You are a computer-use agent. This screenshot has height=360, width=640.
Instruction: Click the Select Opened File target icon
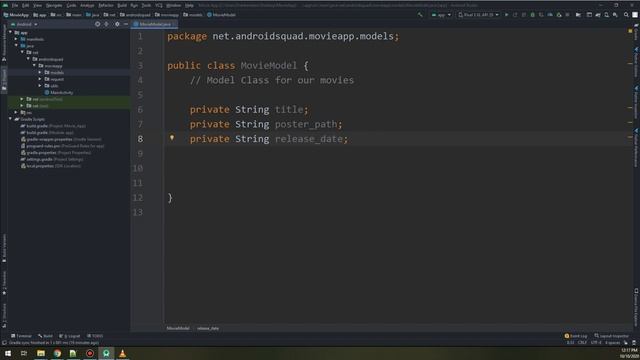click(98, 24)
